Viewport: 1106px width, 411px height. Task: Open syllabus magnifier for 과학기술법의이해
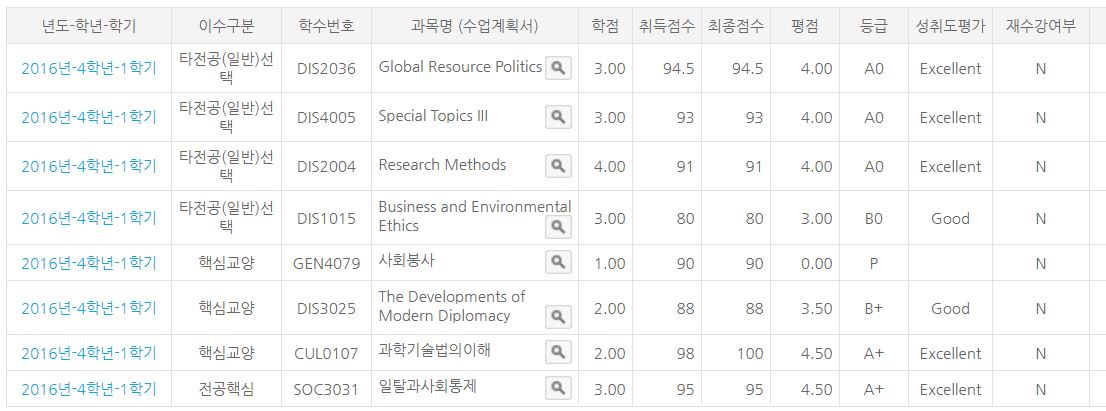[558, 351]
